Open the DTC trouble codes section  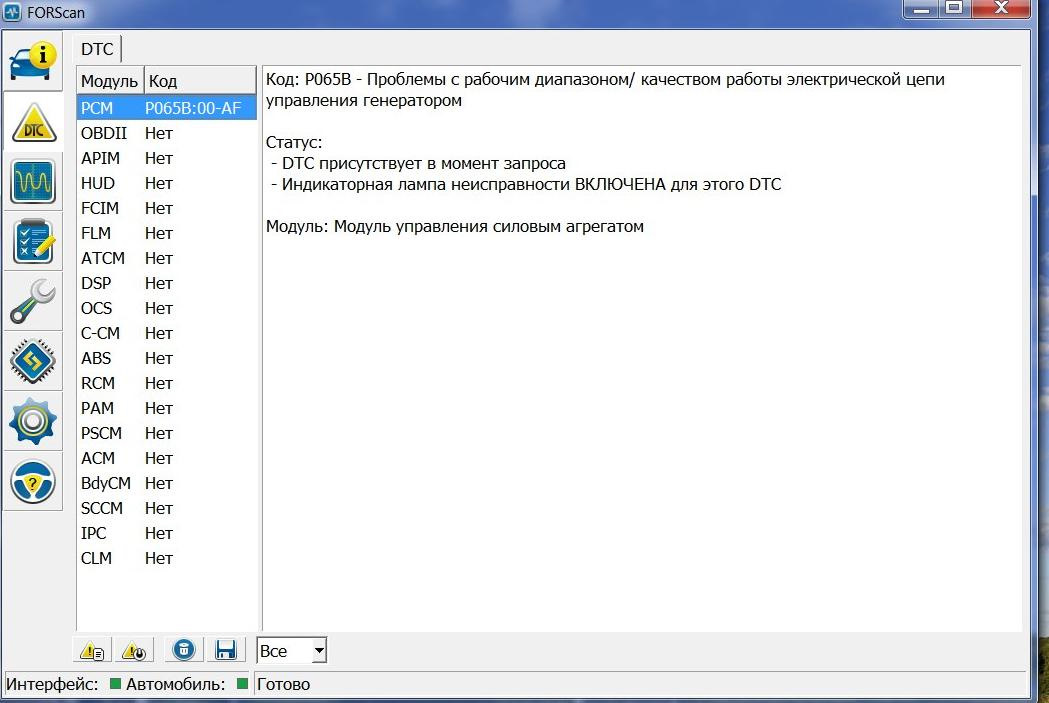click(33, 122)
